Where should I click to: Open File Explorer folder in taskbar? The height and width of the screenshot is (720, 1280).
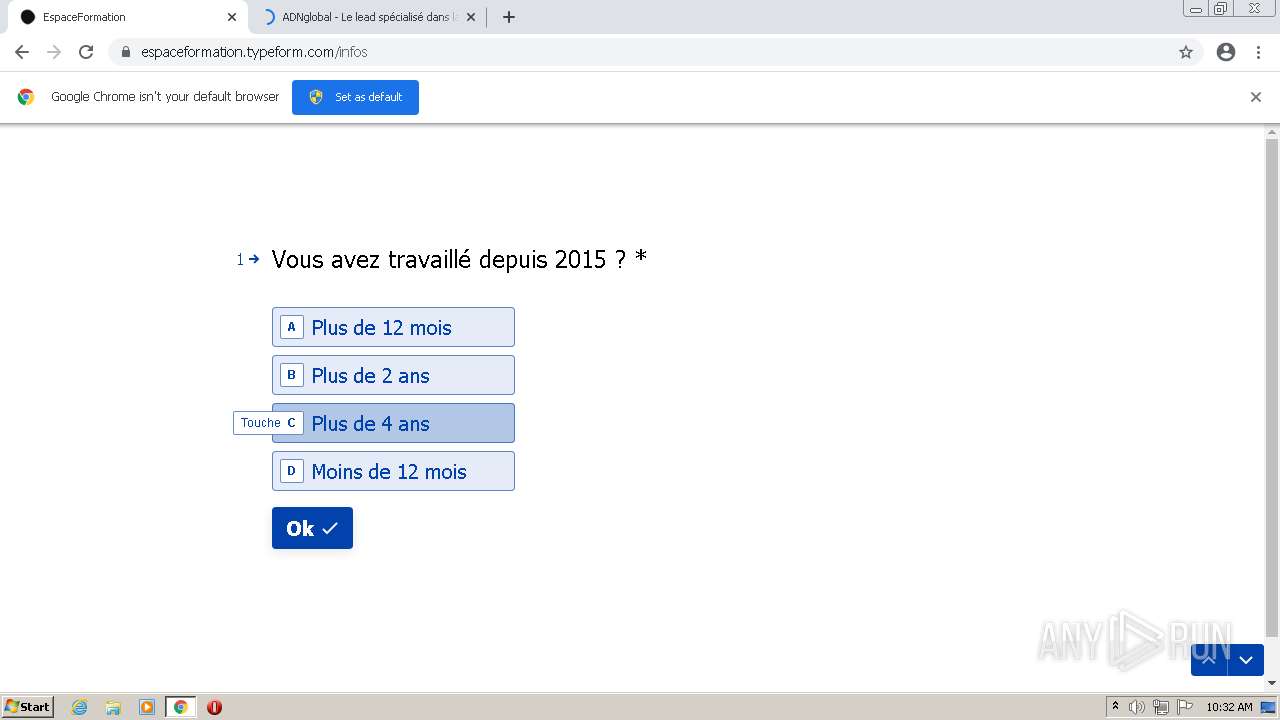[113, 707]
